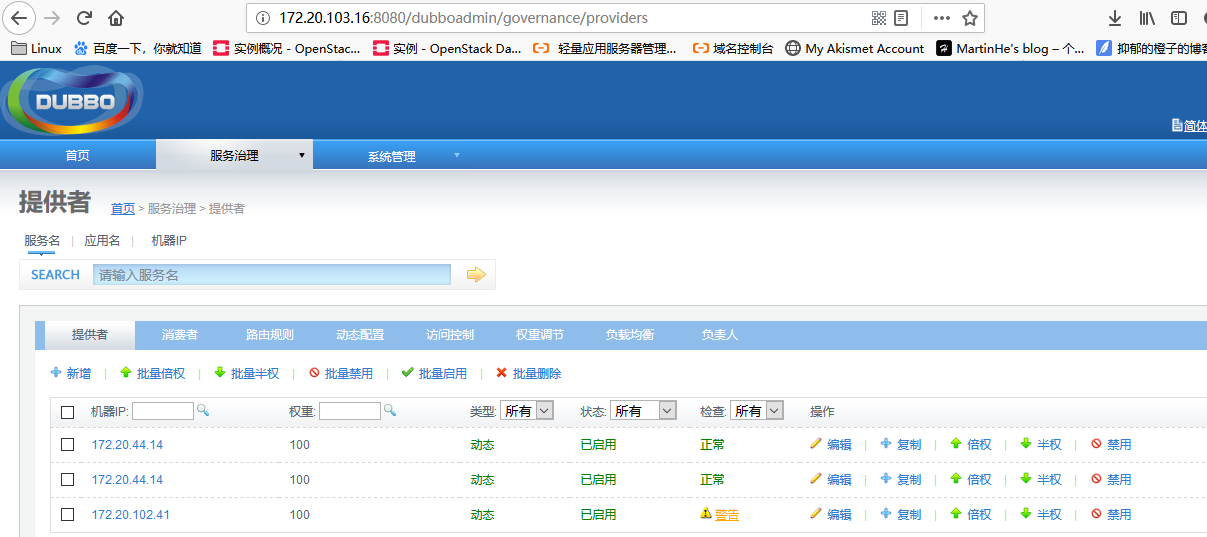Viewport: 1207px width, 537px height.
Task: Select the first 172.20.44.14 row checkbox
Action: coord(68,444)
